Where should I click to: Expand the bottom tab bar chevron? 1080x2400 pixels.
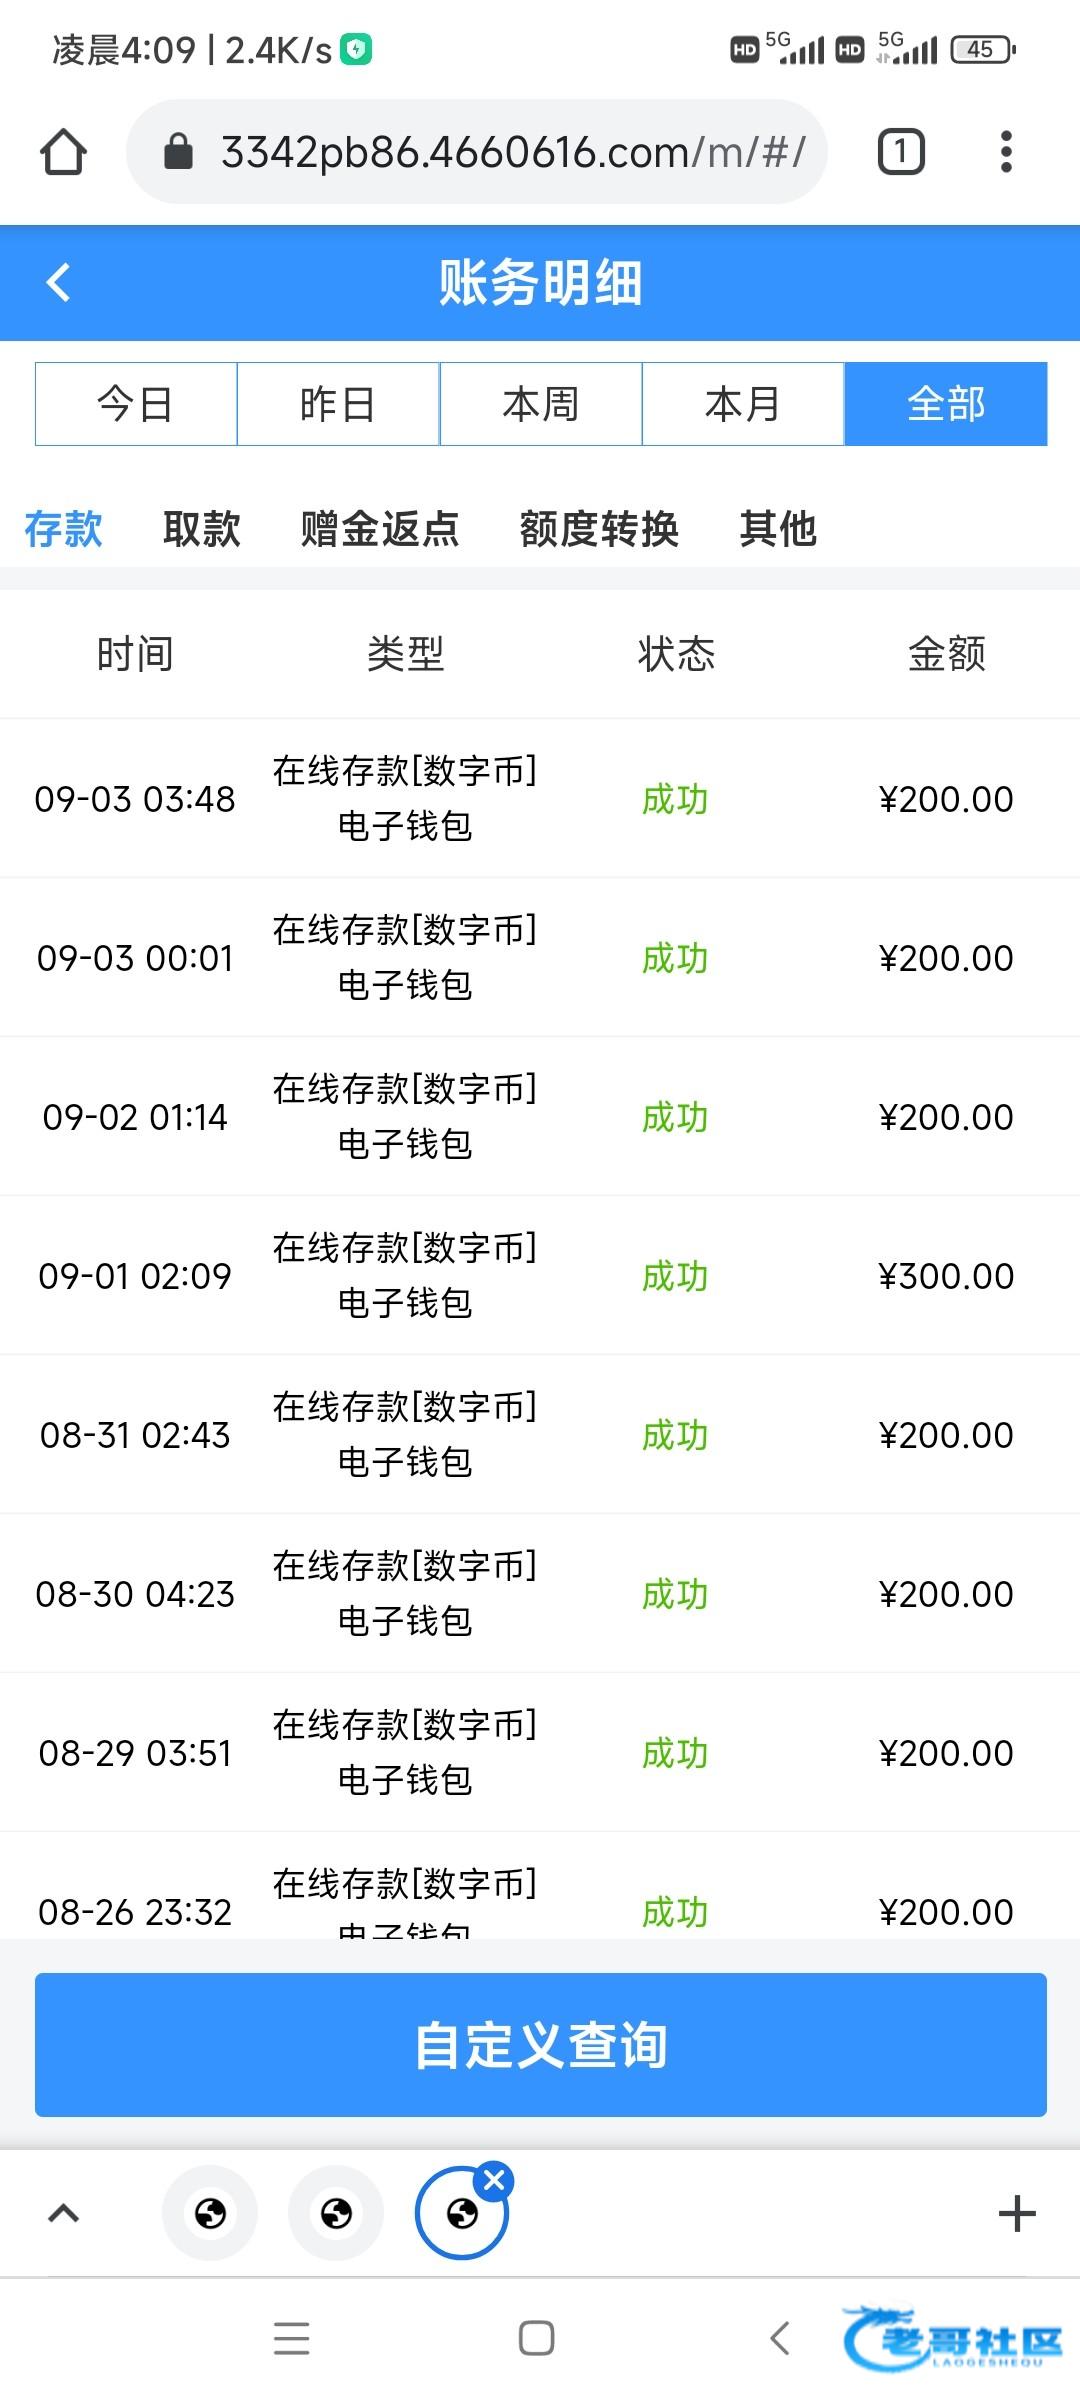click(x=64, y=2214)
